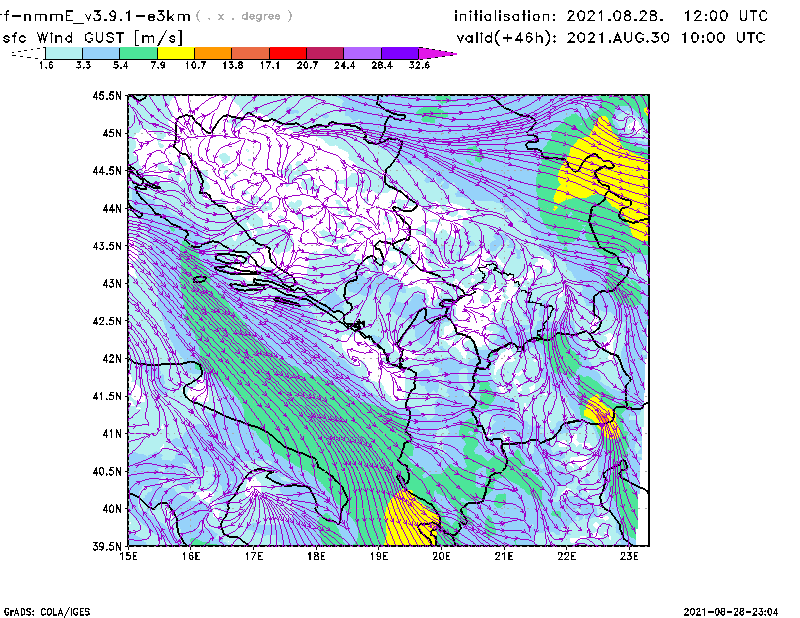Click the 41N latitude label
Screen dimensions: 800x618
[112, 434]
